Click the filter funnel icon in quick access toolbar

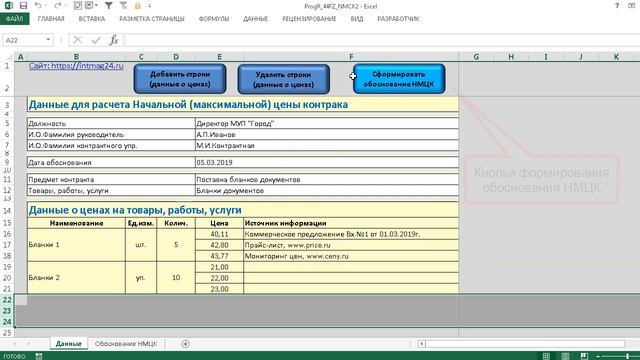(109, 6)
